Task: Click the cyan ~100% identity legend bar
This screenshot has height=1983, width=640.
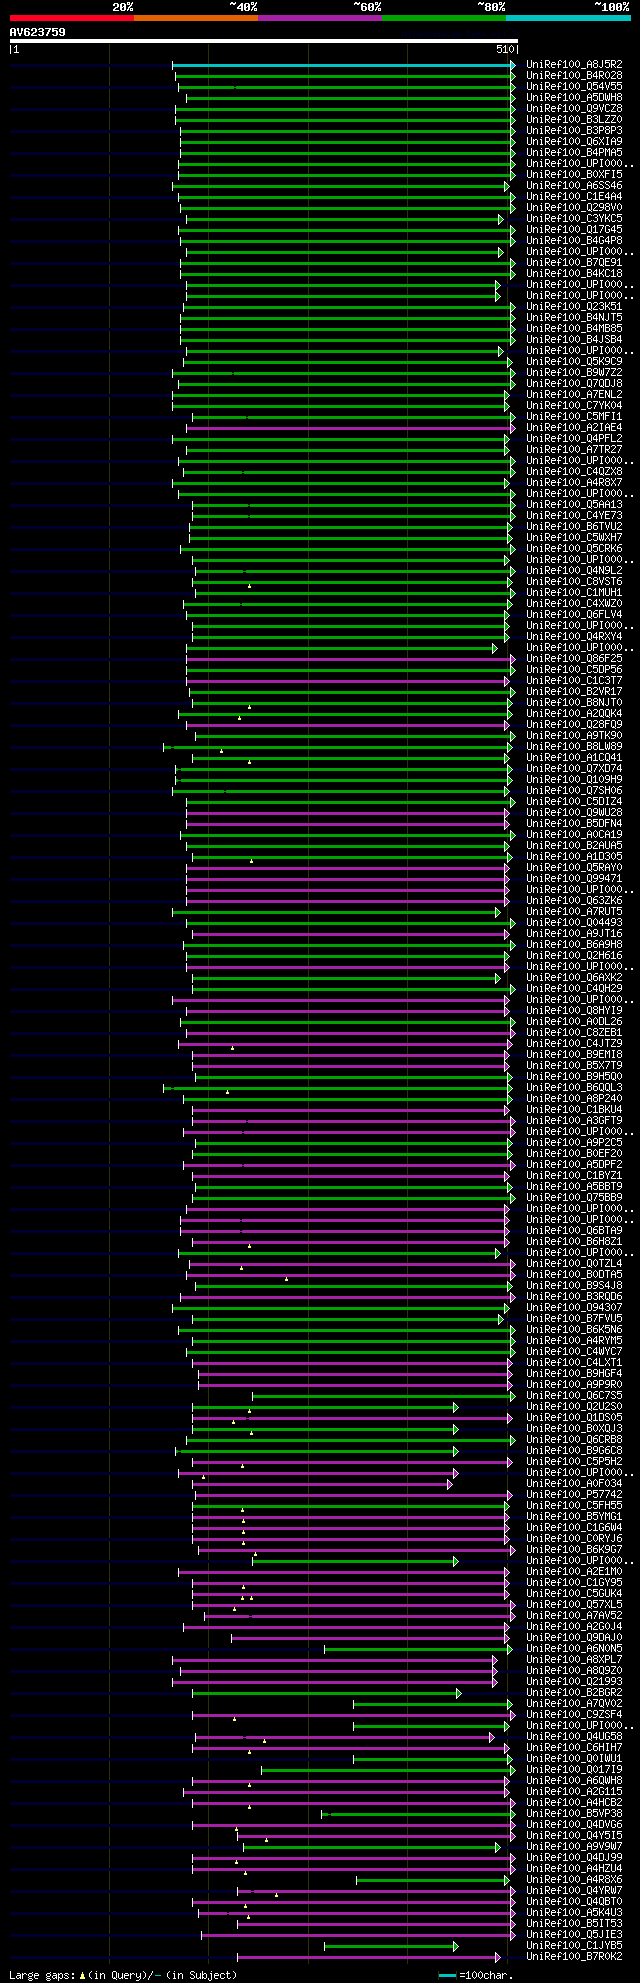Action: (568, 18)
